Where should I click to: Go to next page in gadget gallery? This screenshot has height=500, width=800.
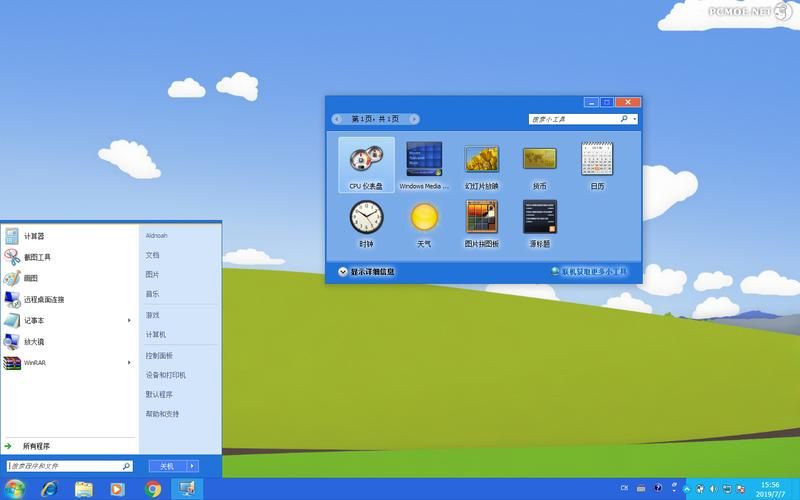414,119
